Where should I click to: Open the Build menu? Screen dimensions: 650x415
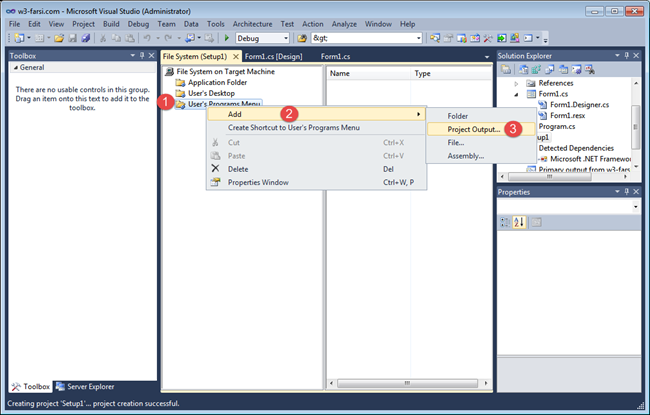click(x=111, y=24)
